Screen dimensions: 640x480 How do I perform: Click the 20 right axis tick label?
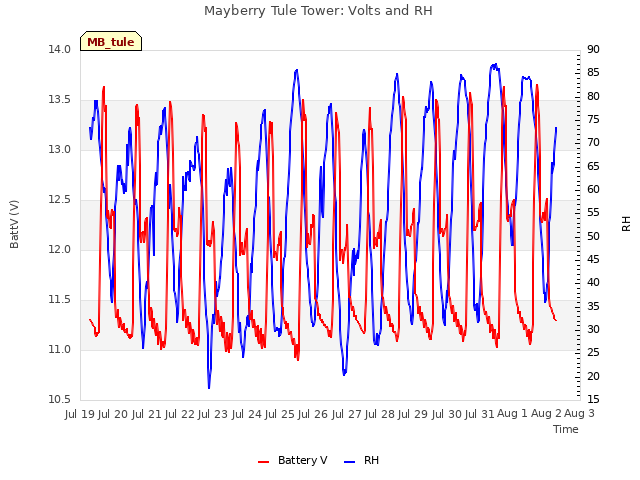[593, 376]
